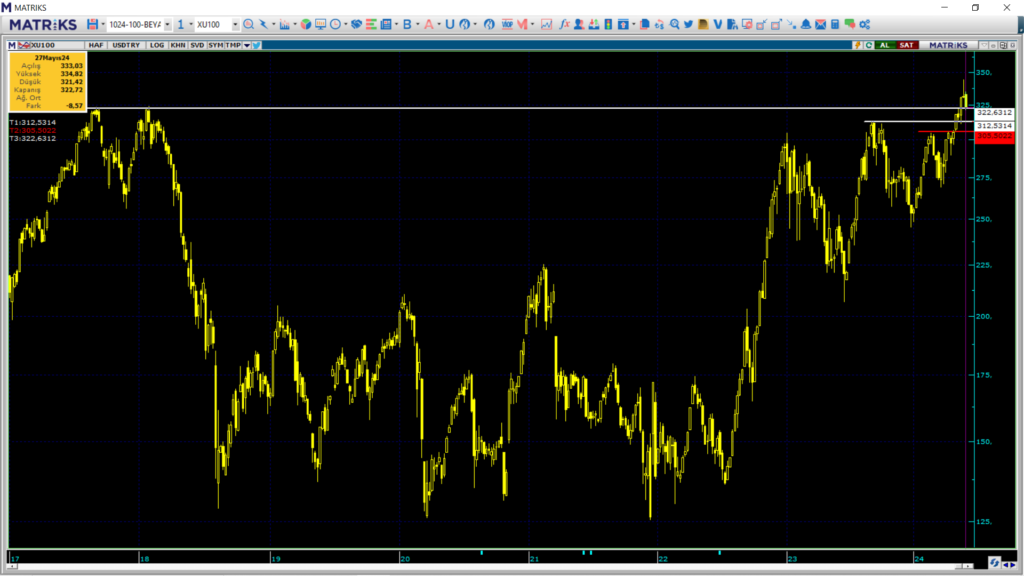Click the fx formula icon

564,24
